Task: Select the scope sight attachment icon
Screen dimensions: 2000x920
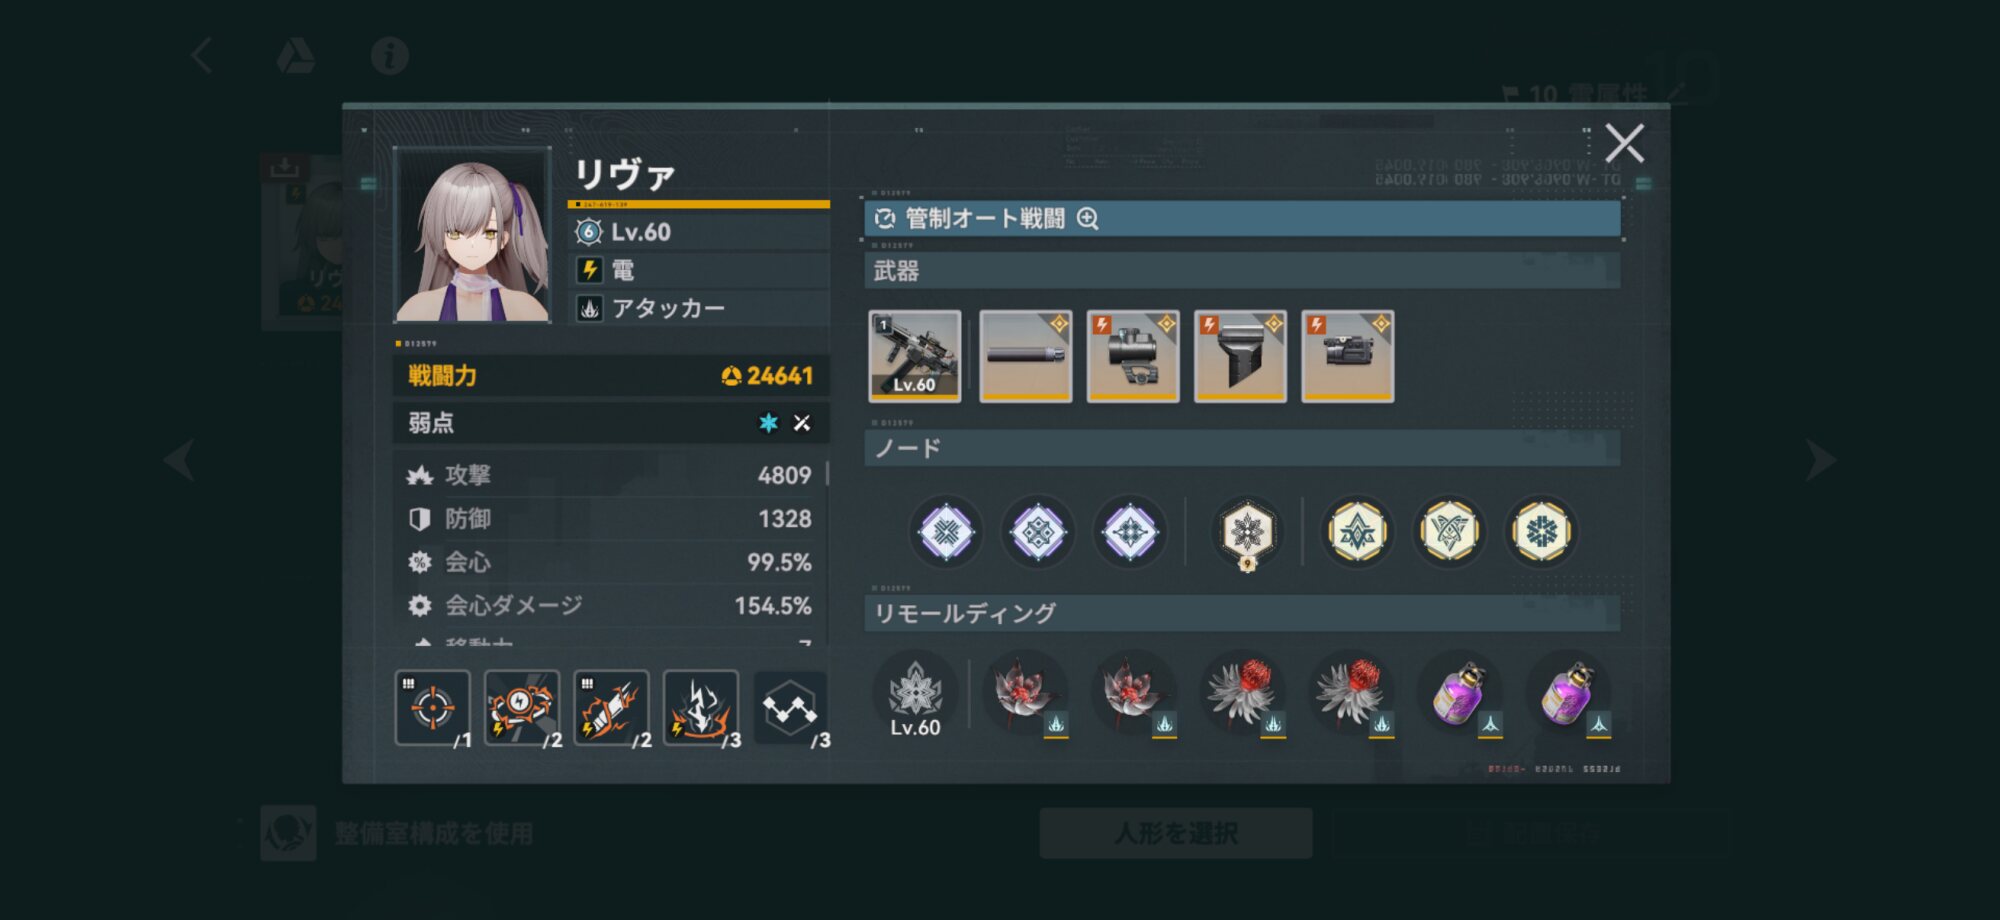Action: point(1133,356)
